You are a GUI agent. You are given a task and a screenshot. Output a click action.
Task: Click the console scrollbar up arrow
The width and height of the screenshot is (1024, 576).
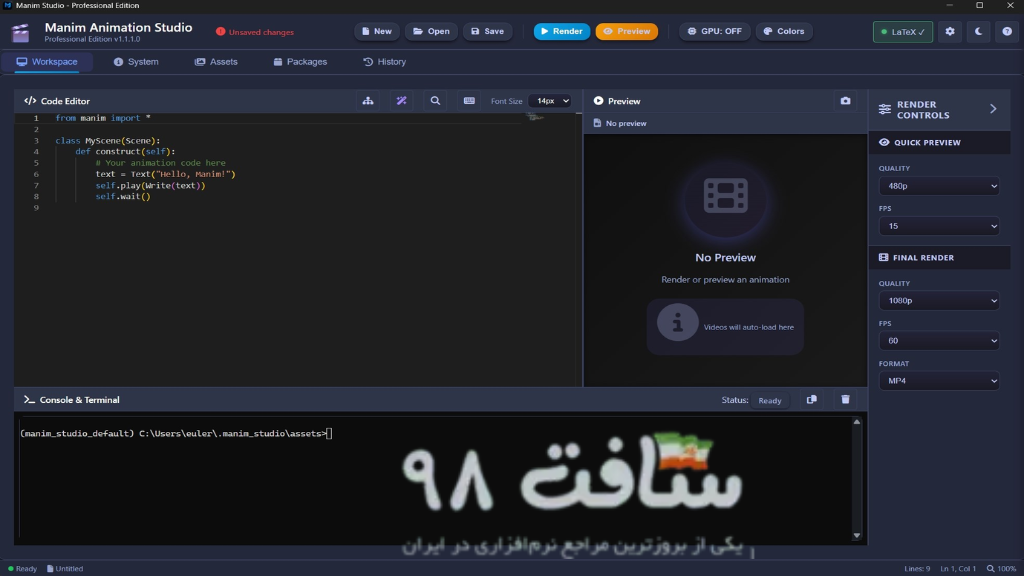[857, 422]
